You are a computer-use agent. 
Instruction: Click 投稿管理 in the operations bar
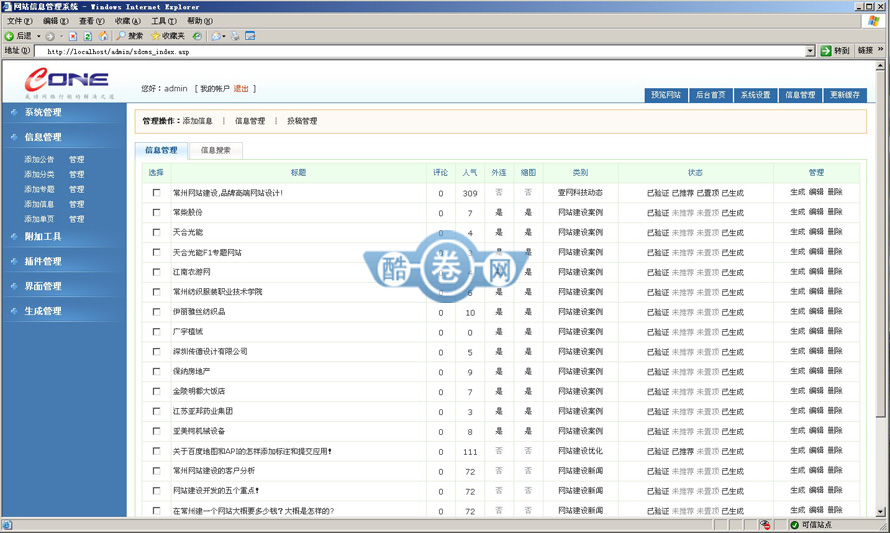(302, 121)
